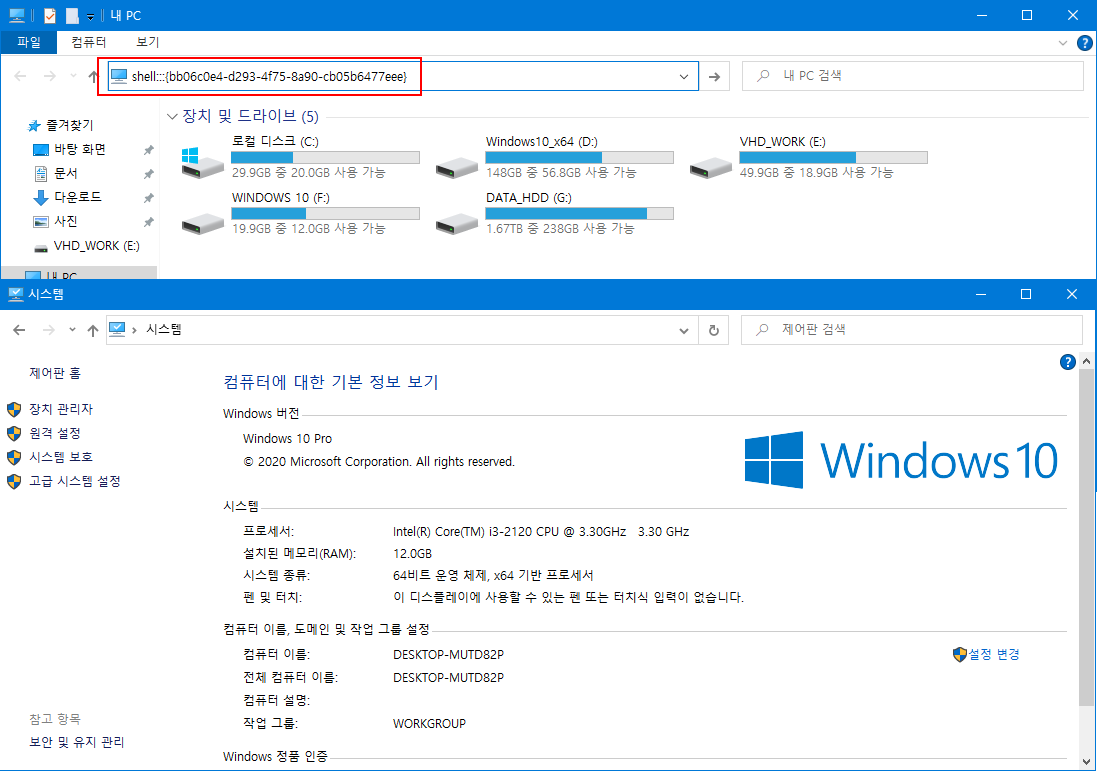Screen dimensions: 1097x773
Task: Click forward arrow in 시스템 window
Action: [x=48, y=330]
